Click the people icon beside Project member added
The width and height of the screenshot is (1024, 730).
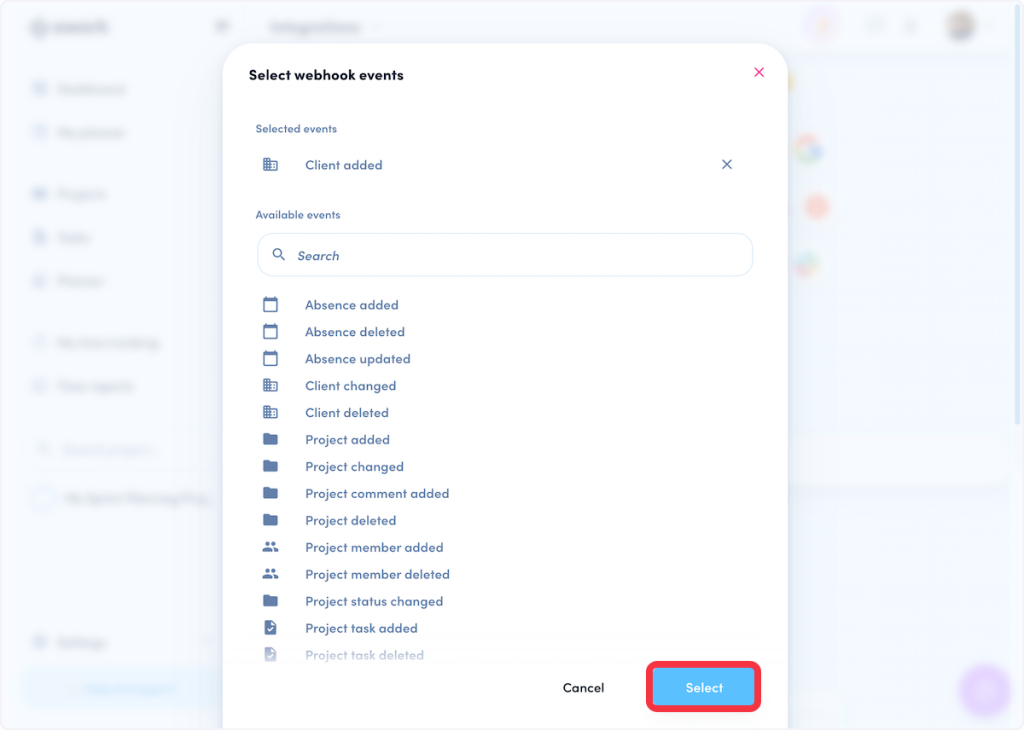270,548
